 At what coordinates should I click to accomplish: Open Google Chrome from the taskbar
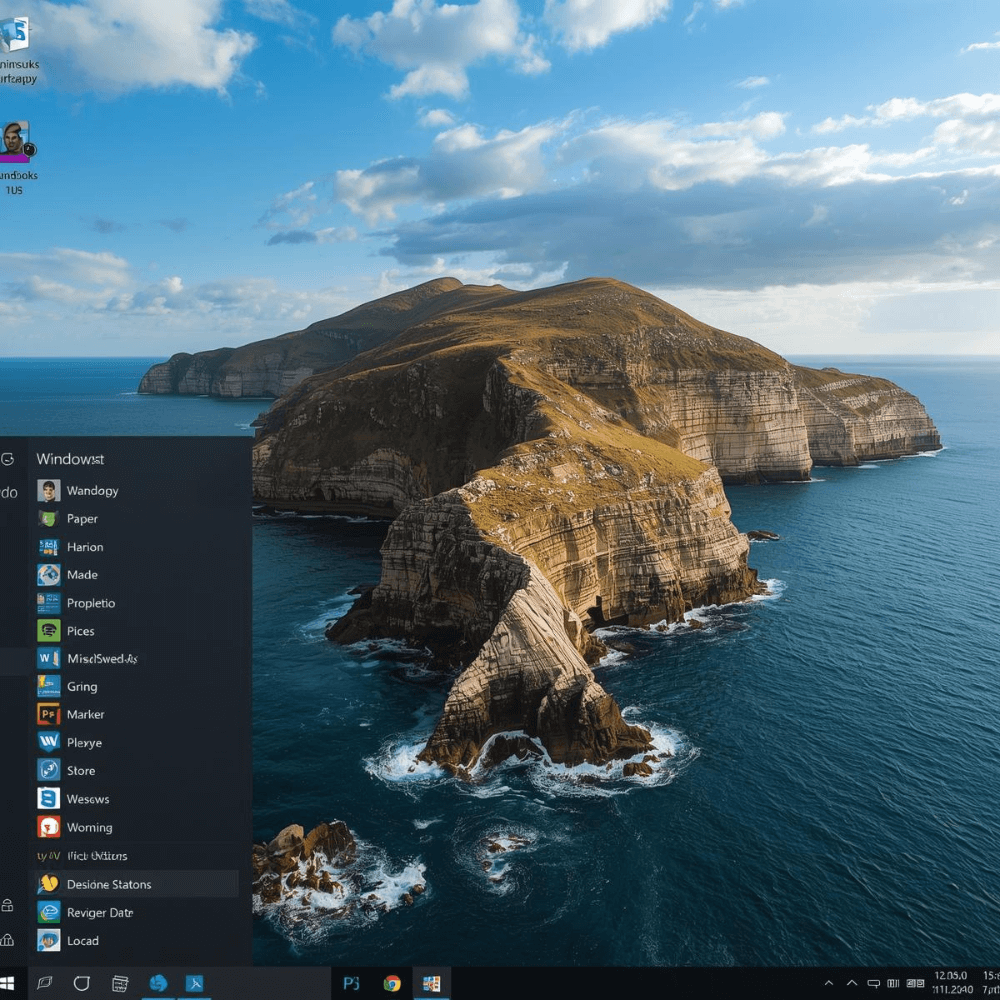pyautogui.click(x=392, y=983)
